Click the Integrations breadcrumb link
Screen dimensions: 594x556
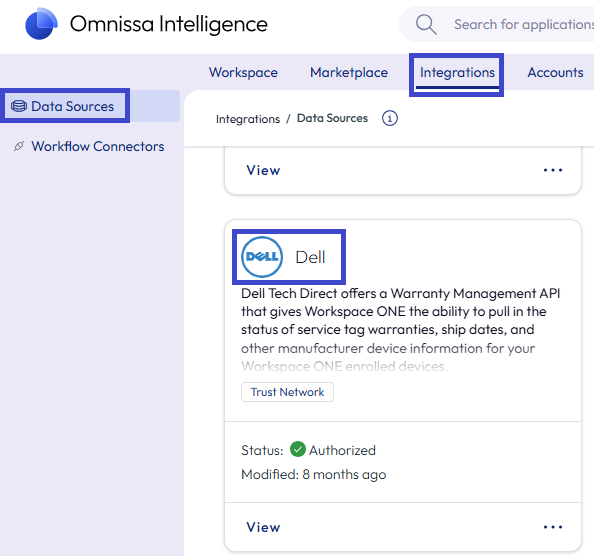[x=248, y=119]
